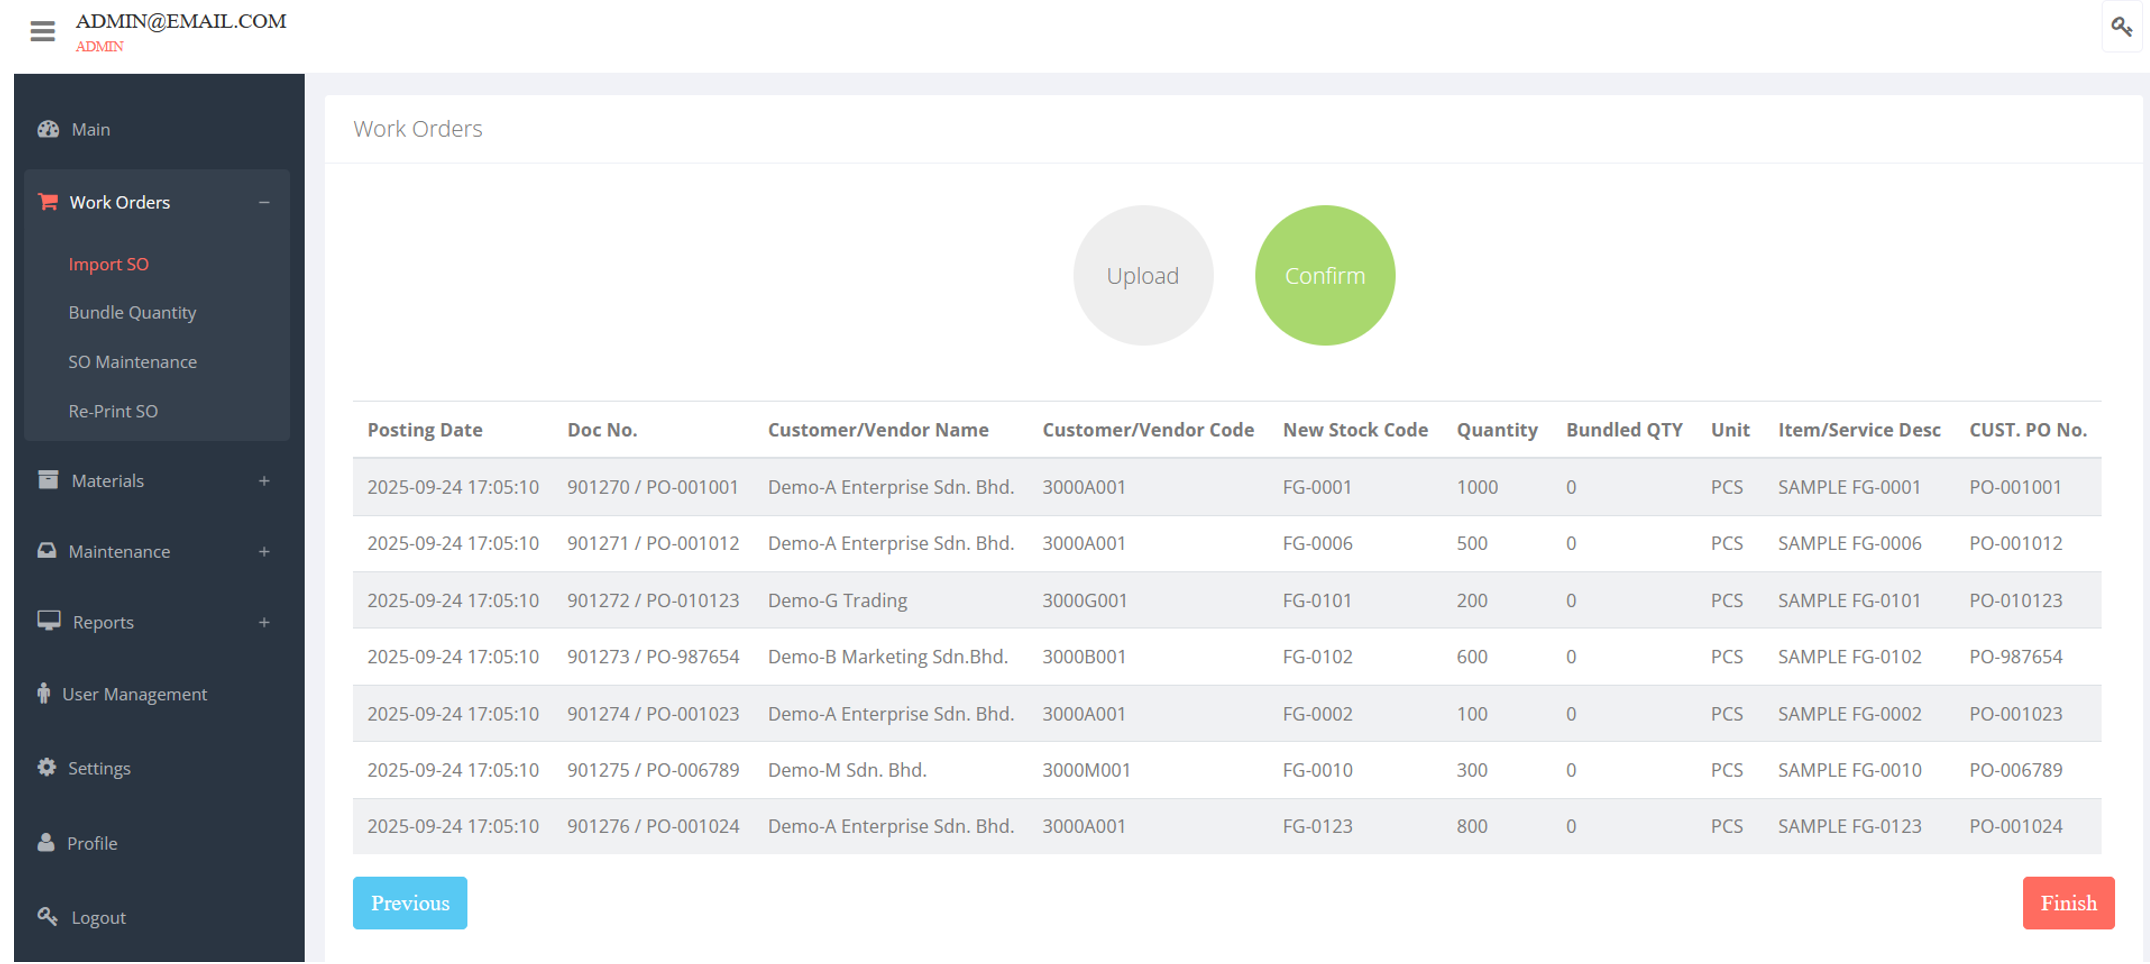Click the Main dashboard icon
2150x964 pixels.
(x=48, y=129)
